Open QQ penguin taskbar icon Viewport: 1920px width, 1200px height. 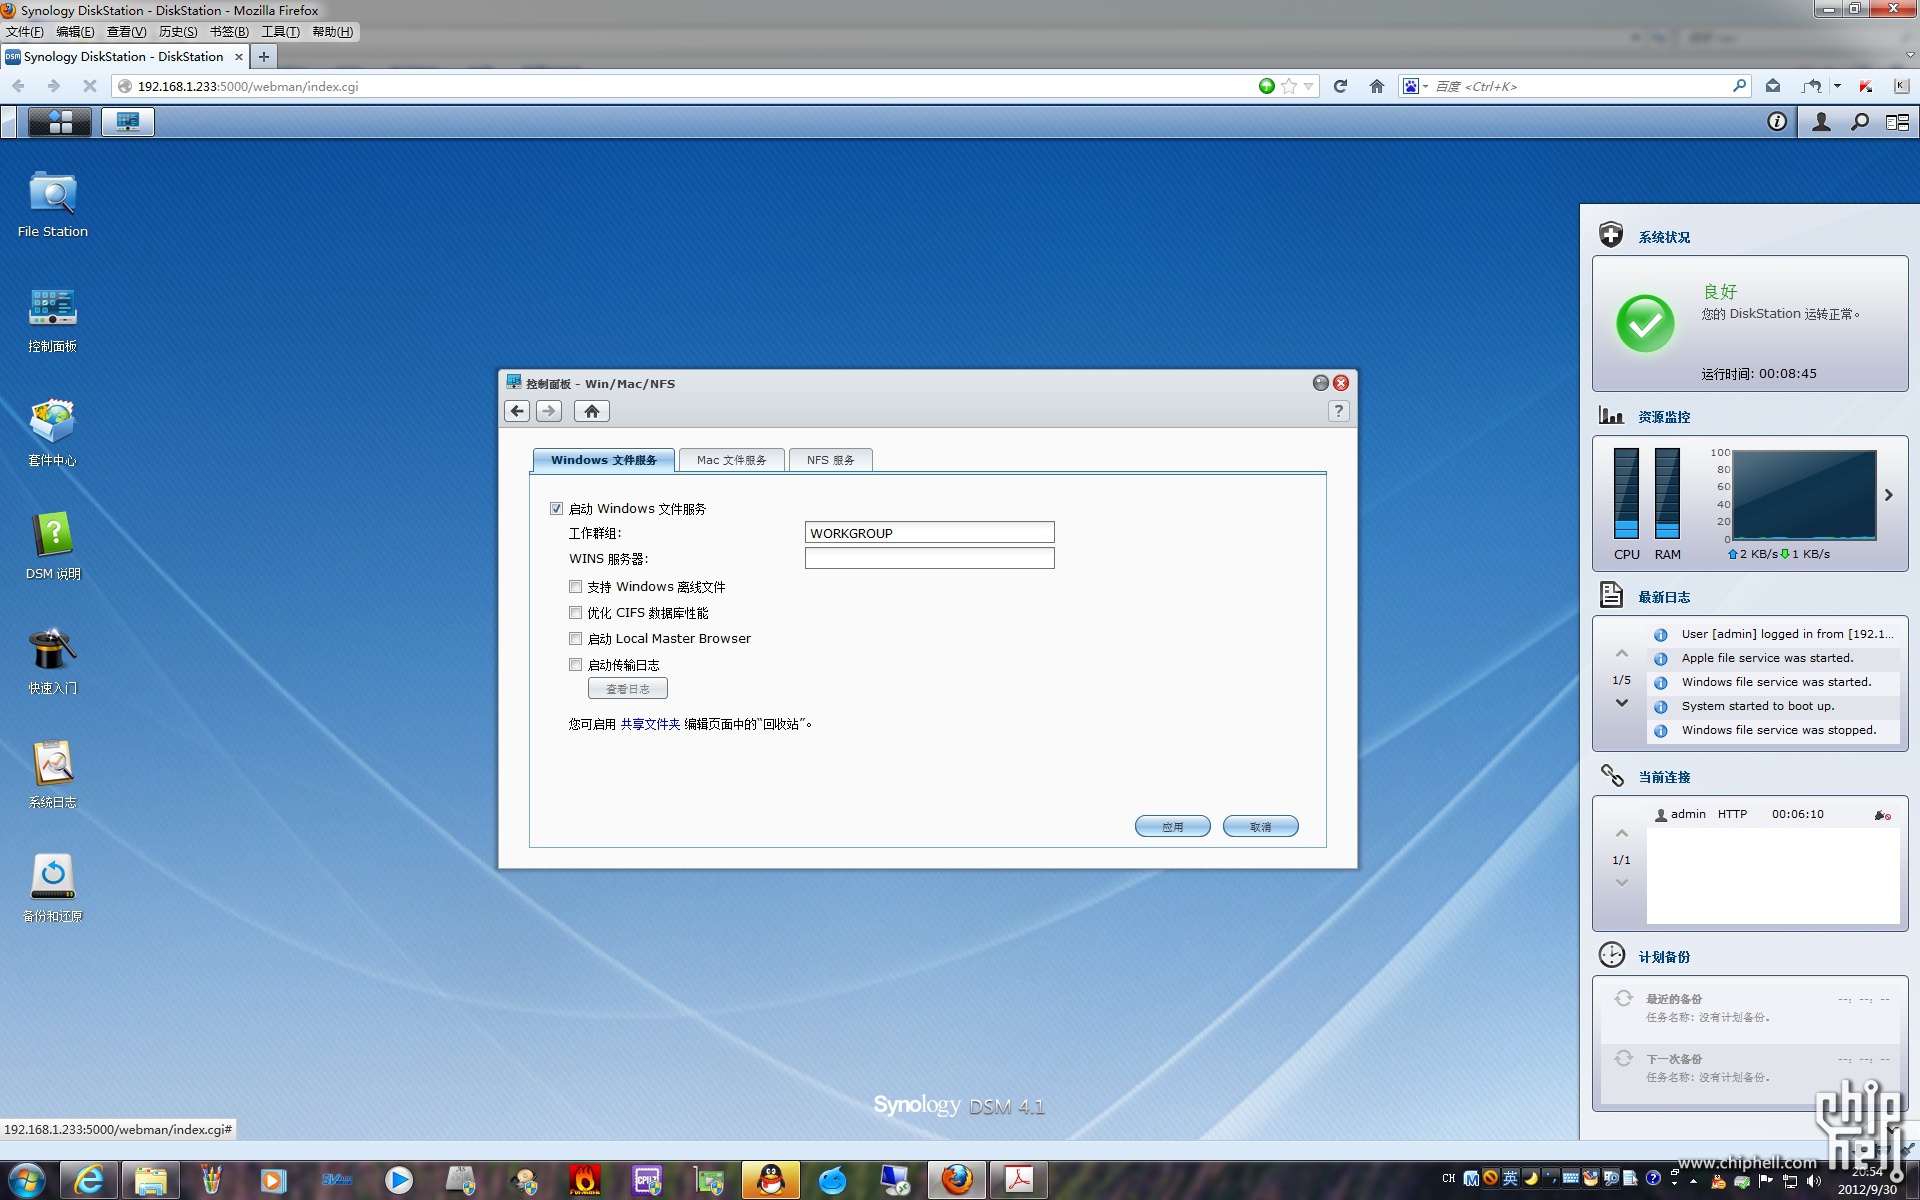[771, 1180]
